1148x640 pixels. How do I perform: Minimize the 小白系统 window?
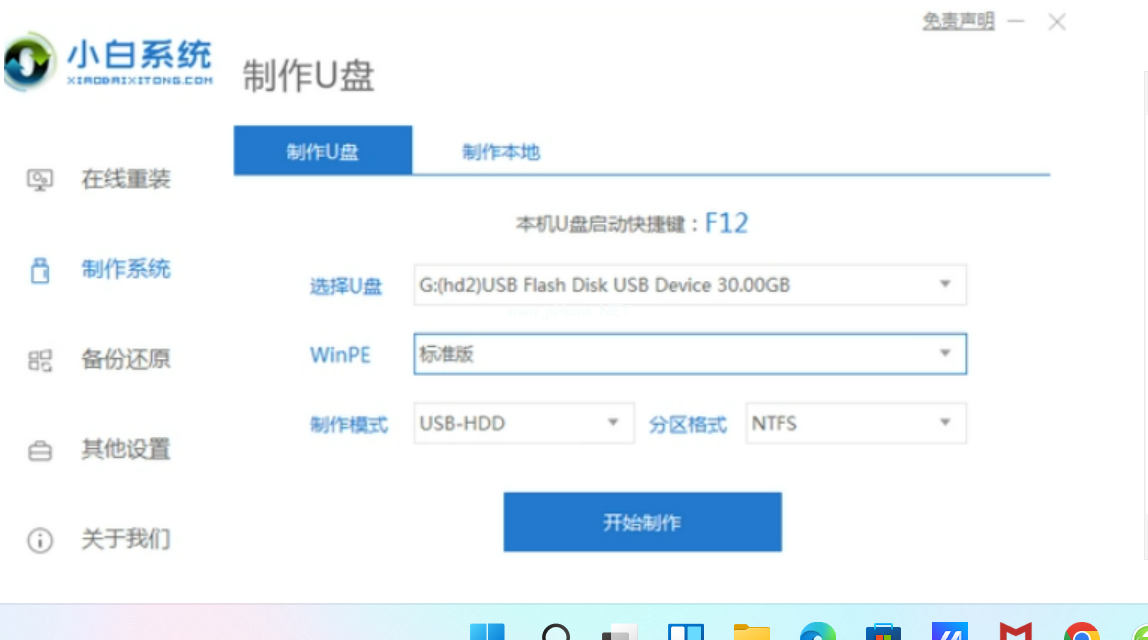pyautogui.click(x=1016, y=21)
